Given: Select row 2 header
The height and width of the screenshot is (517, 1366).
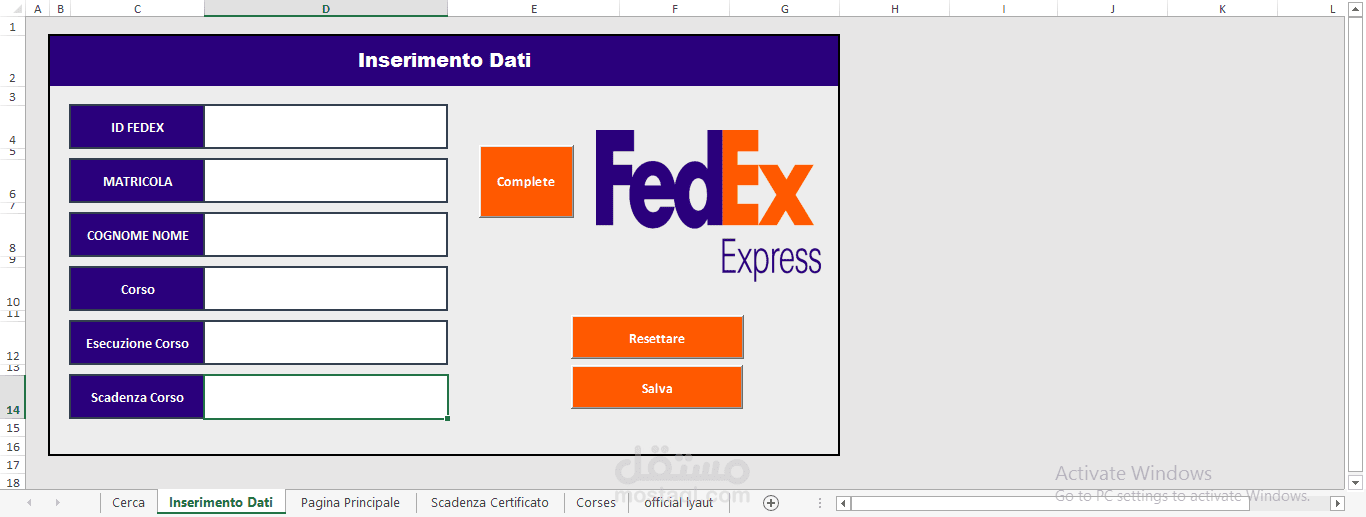Looking at the screenshot, I should click(12, 61).
